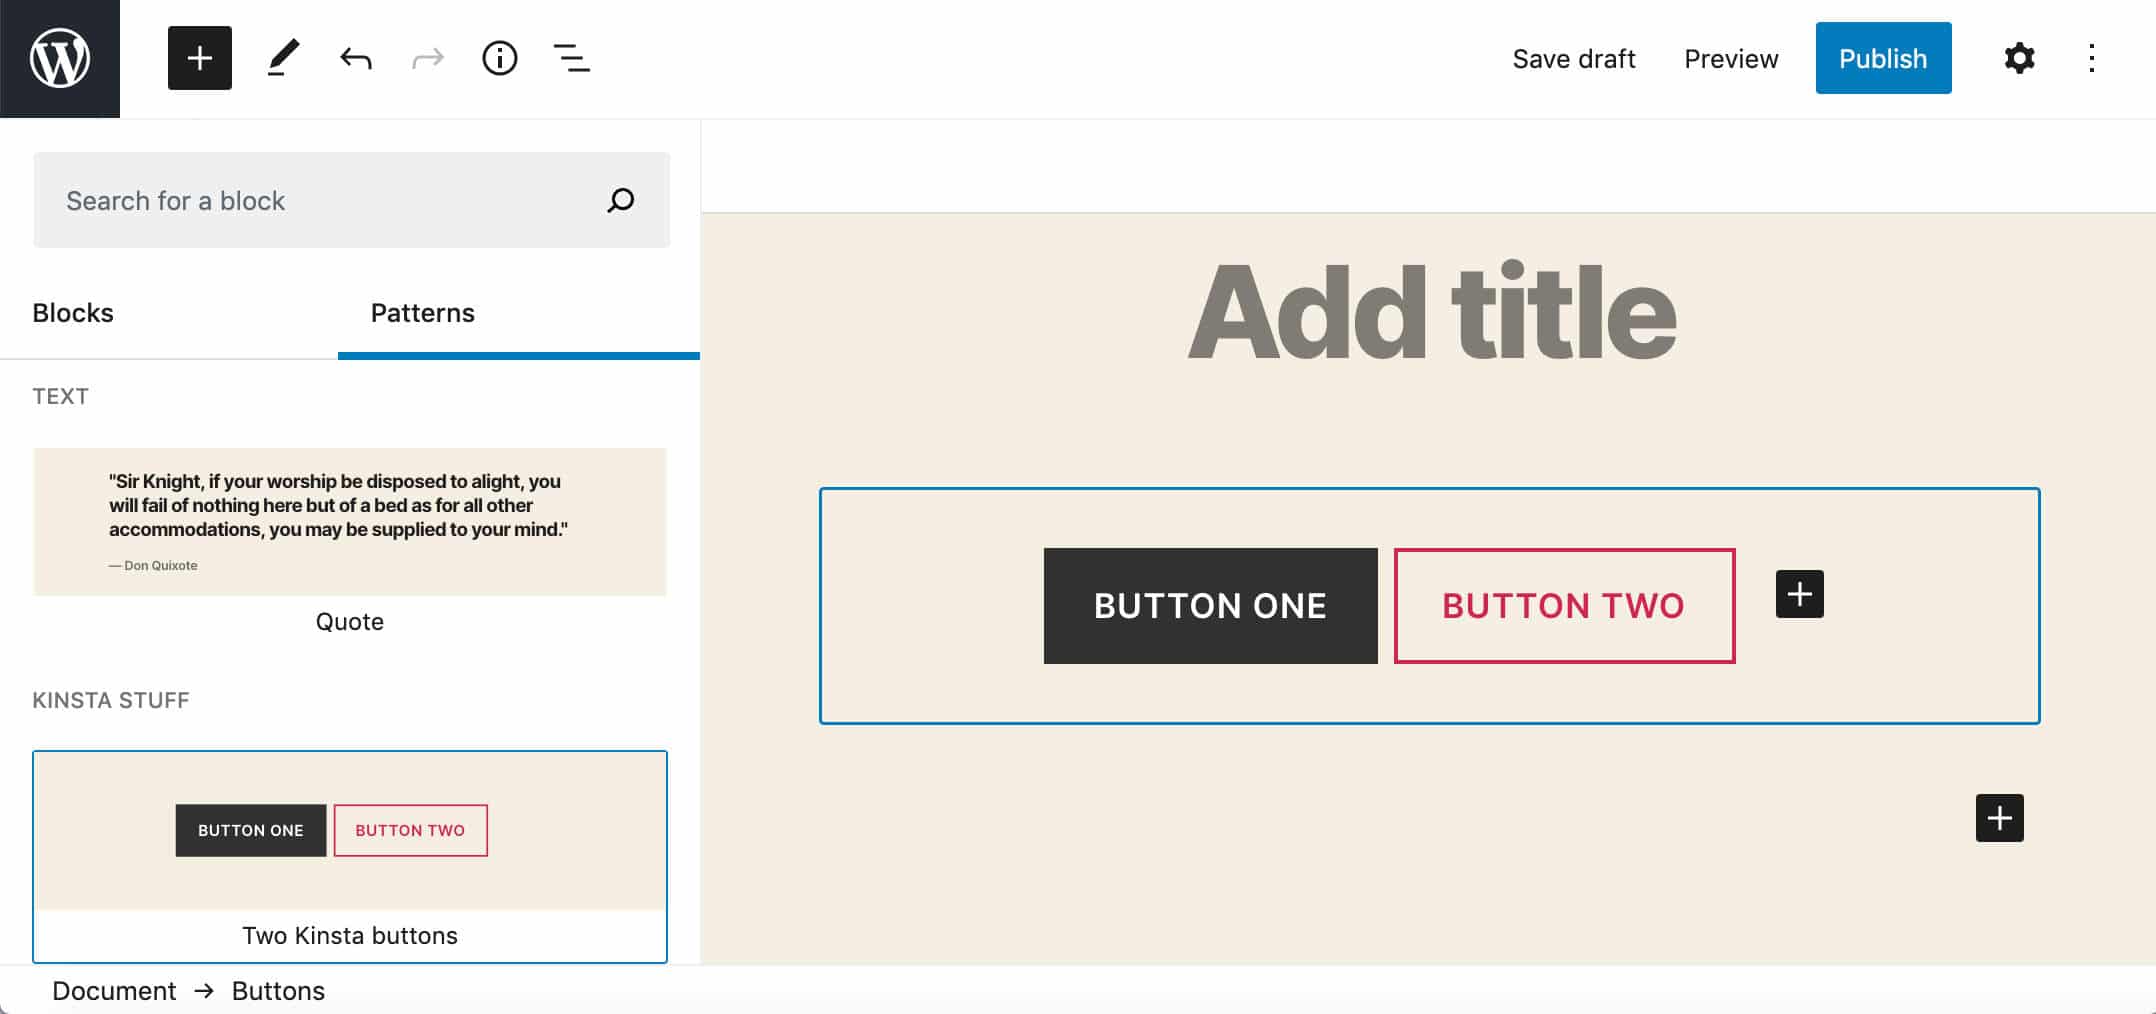Open the Preview option
The image size is (2156, 1014).
click(x=1730, y=57)
